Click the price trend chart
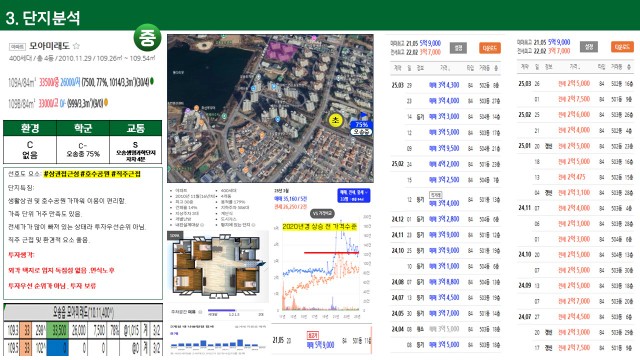The height and width of the screenshot is (360, 640). pyautogui.click(x=321, y=268)
